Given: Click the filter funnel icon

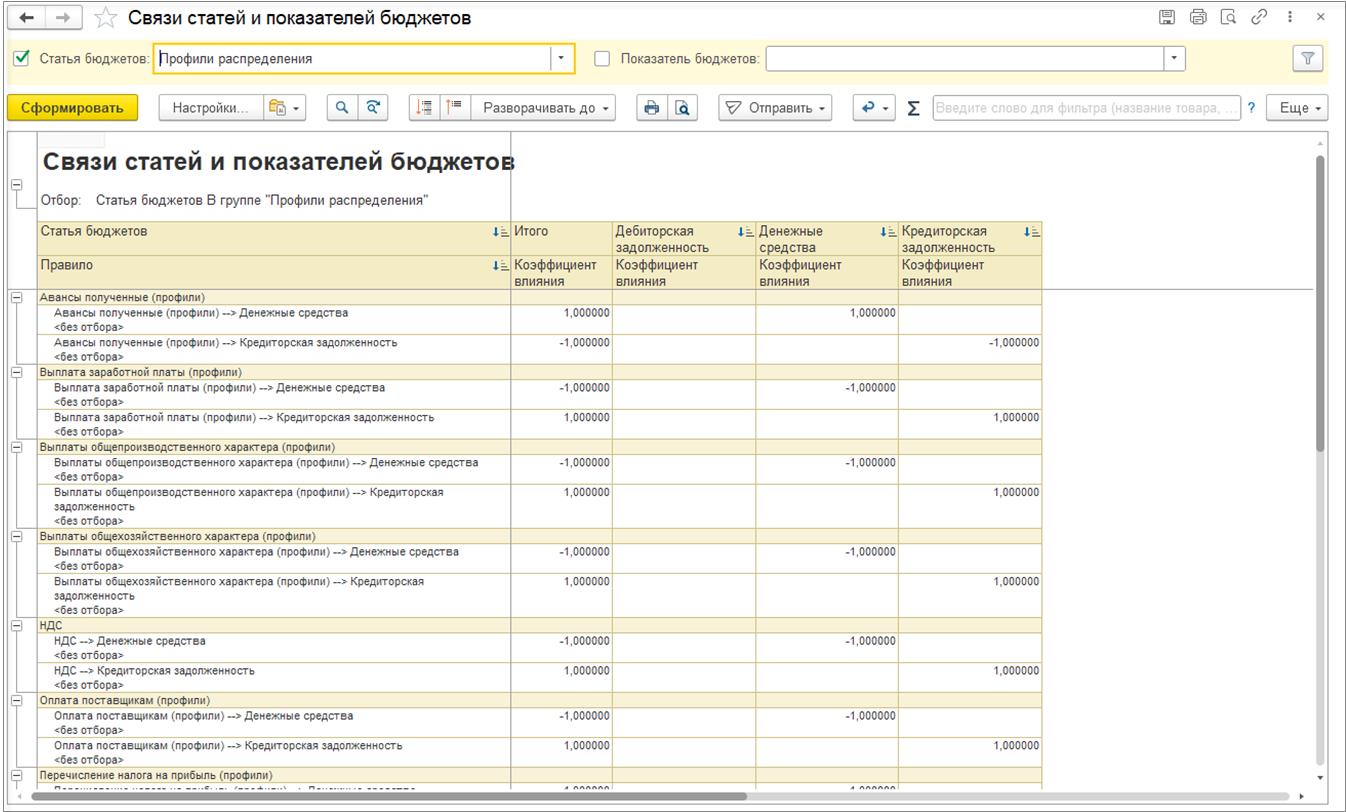Looking at the screenshot, I should click(x=1307, y=59).
